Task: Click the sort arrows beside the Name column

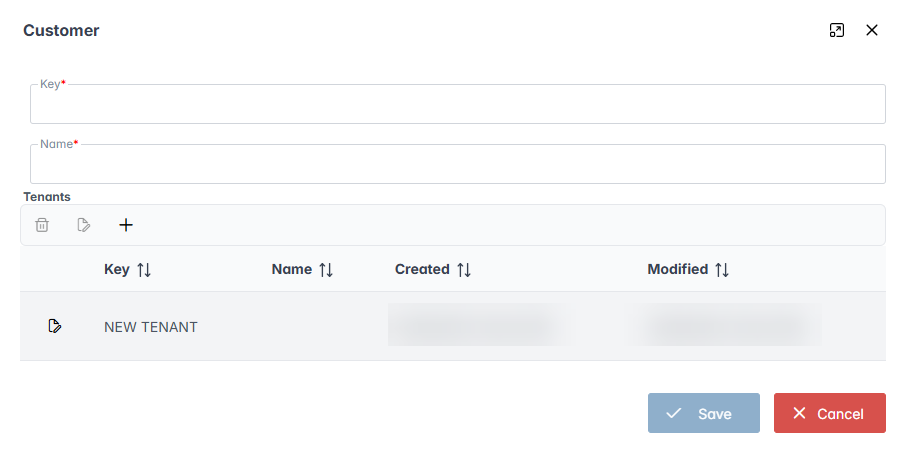Action: (326, 270)
